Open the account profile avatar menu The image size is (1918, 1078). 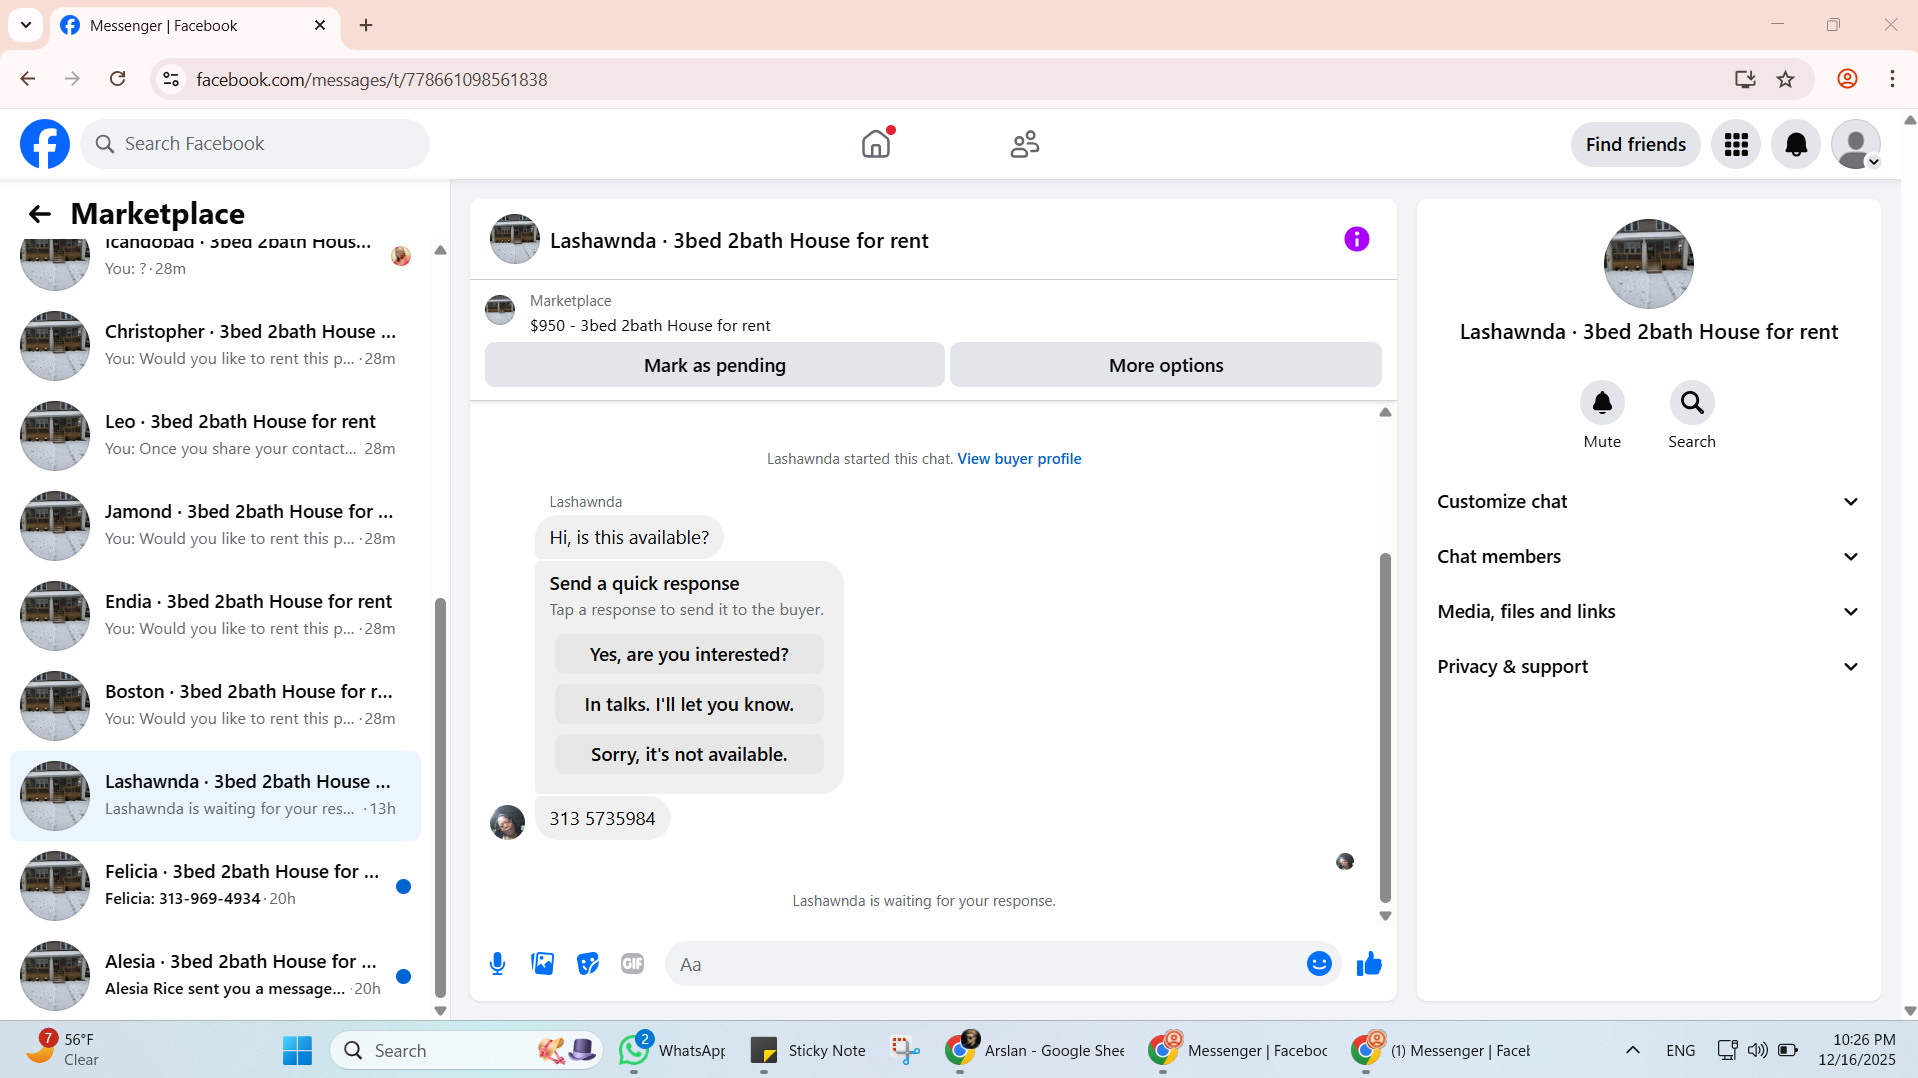[x=1856, y=145]
